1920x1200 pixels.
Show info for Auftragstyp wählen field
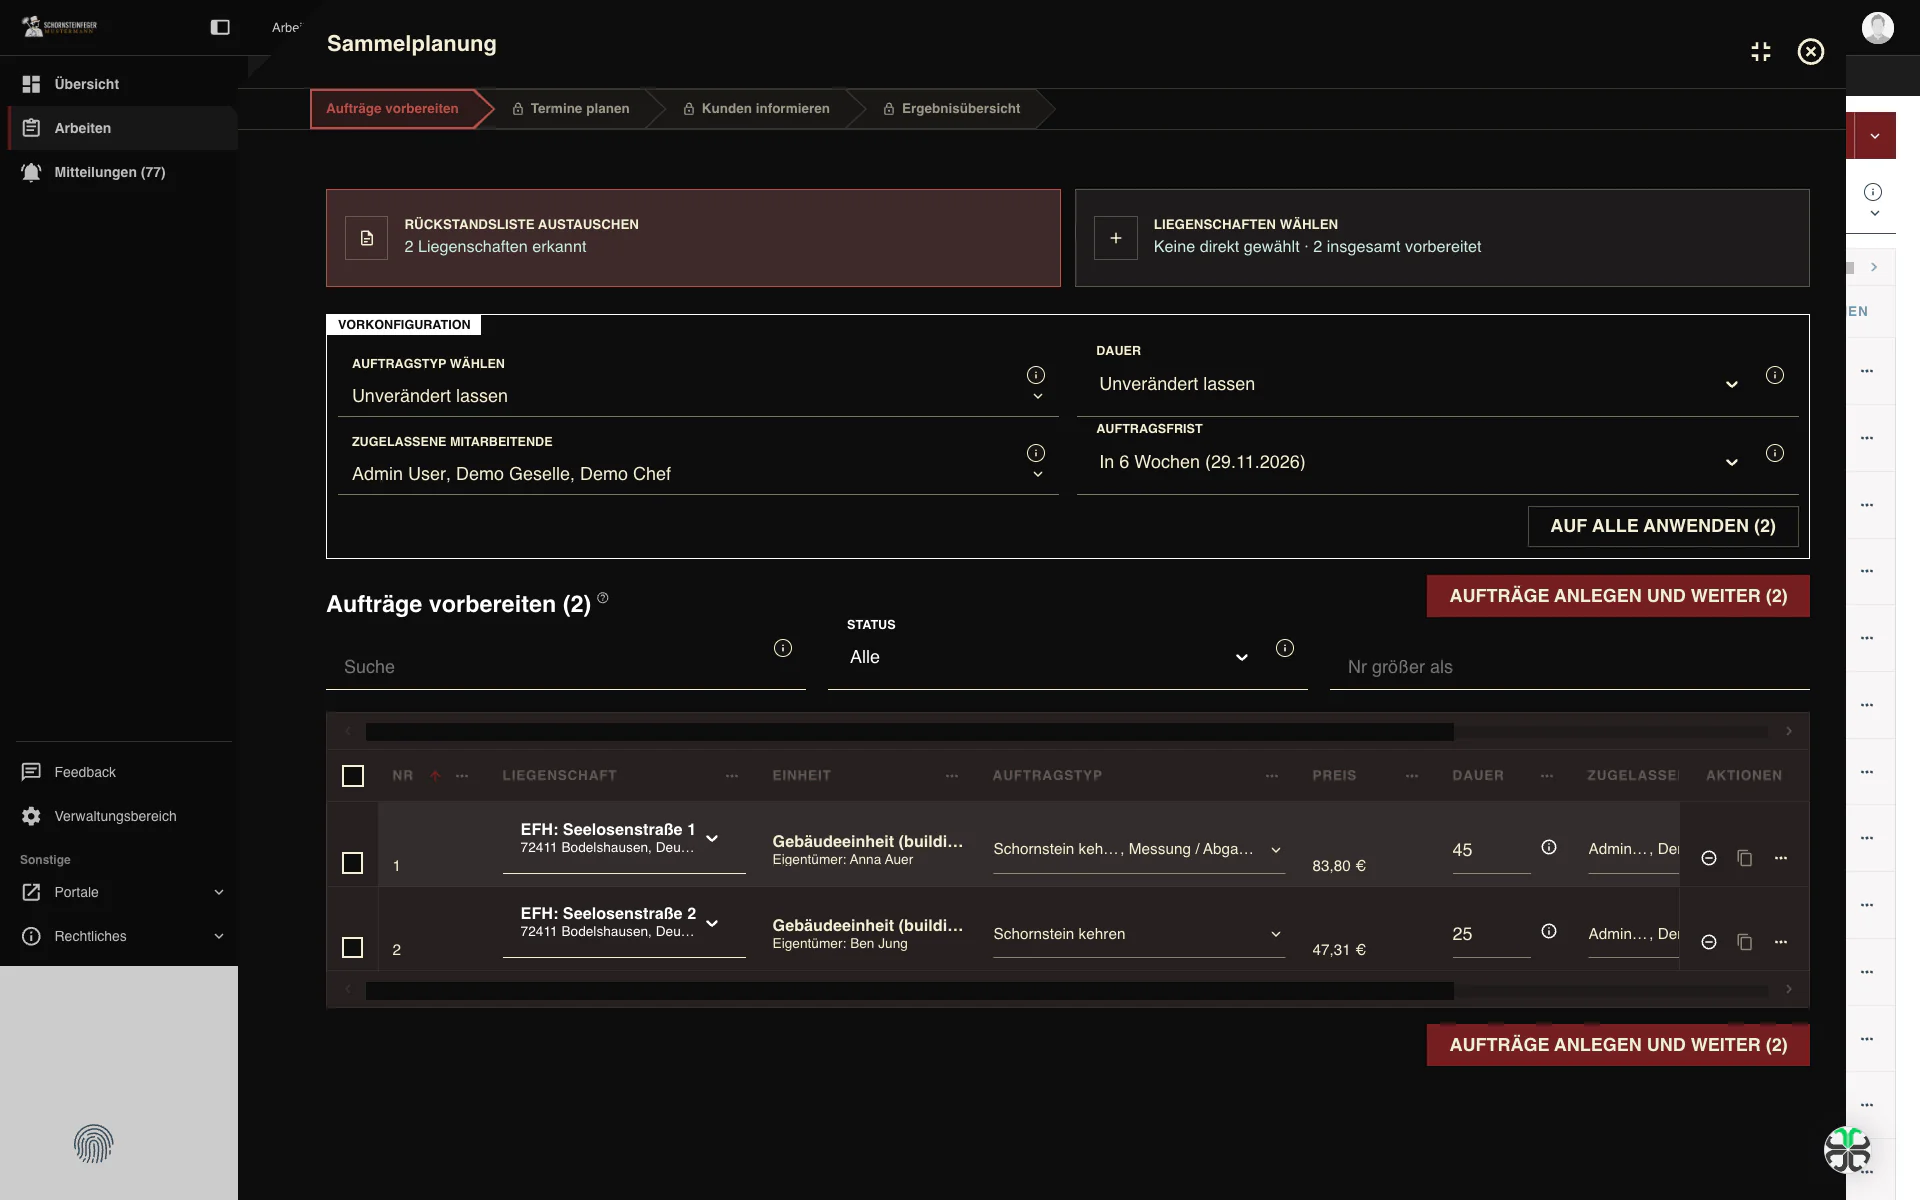tap(1036, 375)
